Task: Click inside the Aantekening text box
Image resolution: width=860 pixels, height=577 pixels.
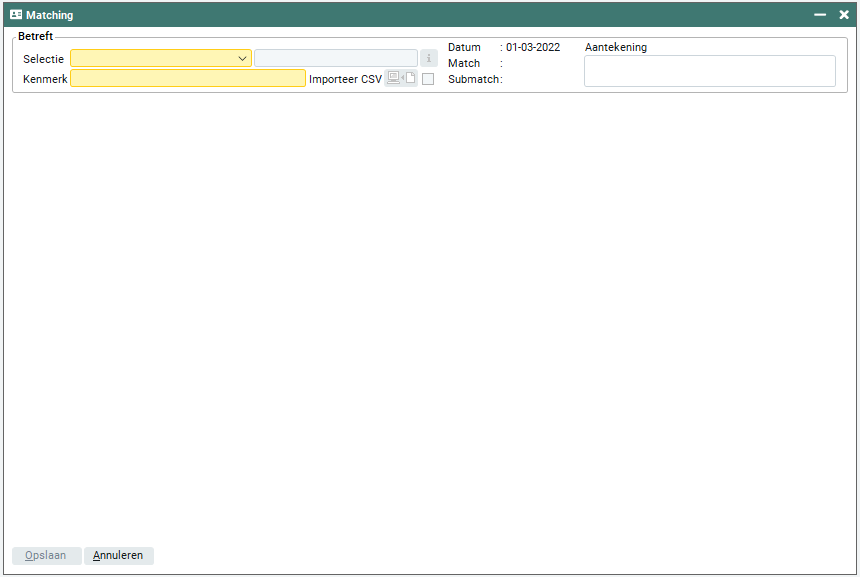Action: 709,71
